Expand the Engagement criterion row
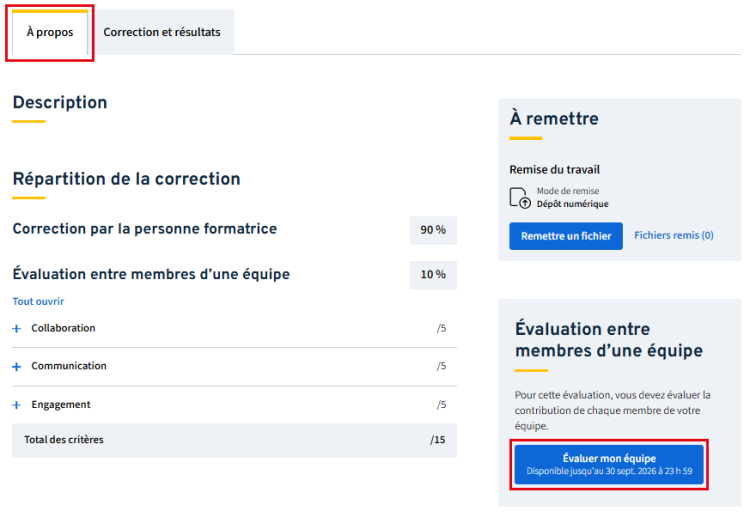Viewport: 750px width, 517px height. tap(234, 405)
